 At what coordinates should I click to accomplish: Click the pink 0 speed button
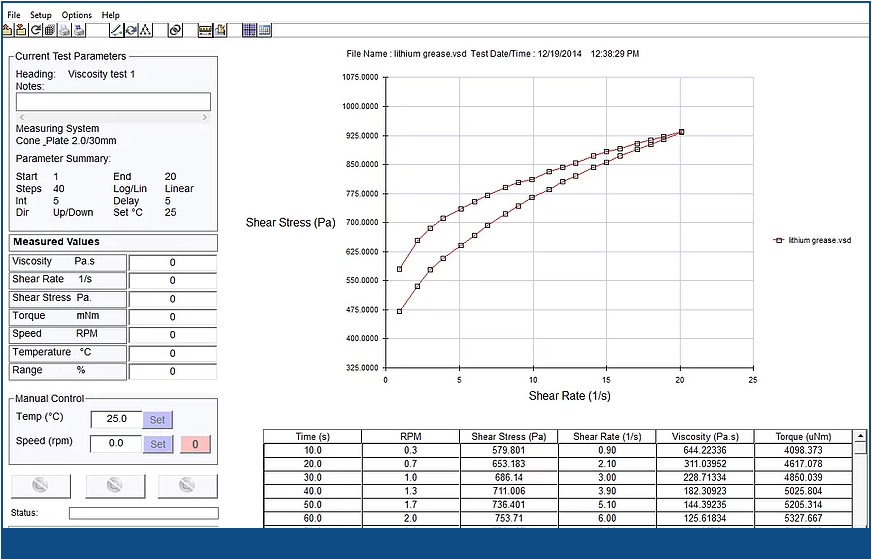click(196, 443)
